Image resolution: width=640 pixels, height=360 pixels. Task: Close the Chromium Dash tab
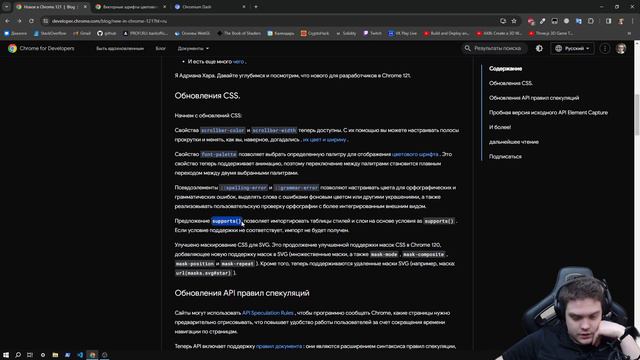pyautogui.click(x=244, y=7)
